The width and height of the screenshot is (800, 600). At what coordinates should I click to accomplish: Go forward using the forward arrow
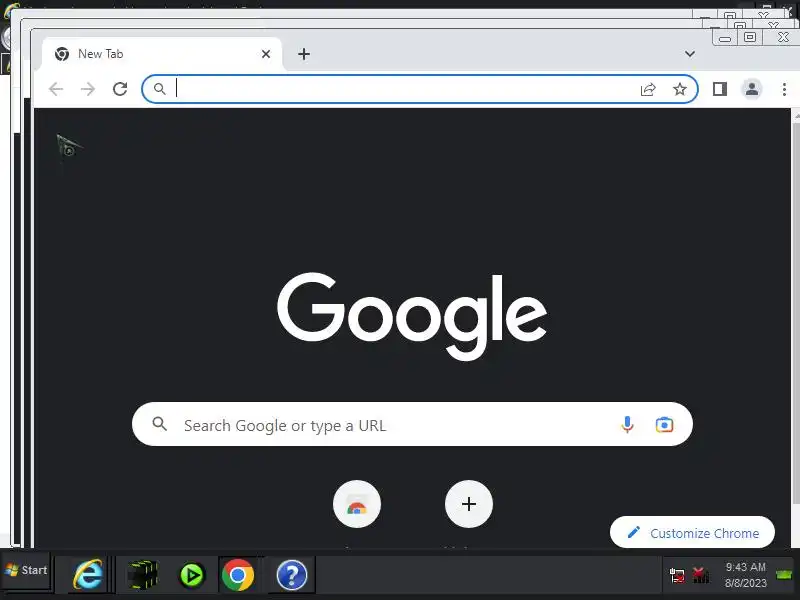(88, 89)
